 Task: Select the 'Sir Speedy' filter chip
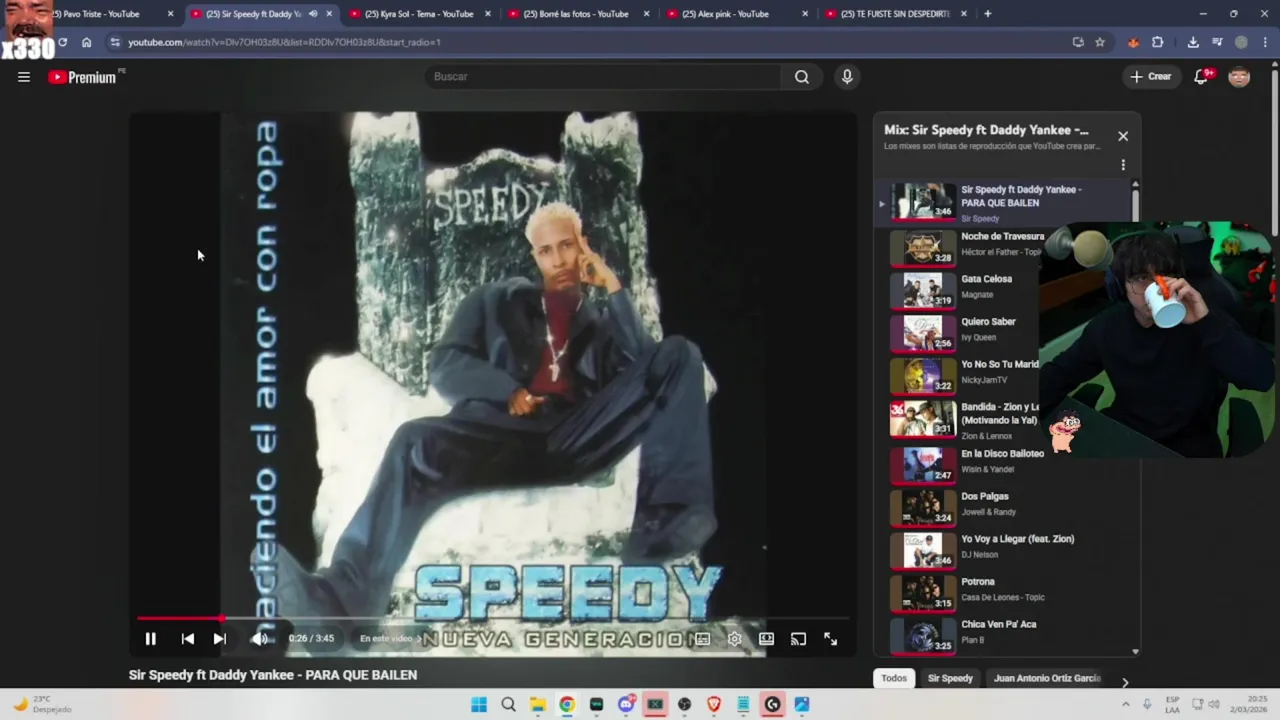tap(950, 678)
